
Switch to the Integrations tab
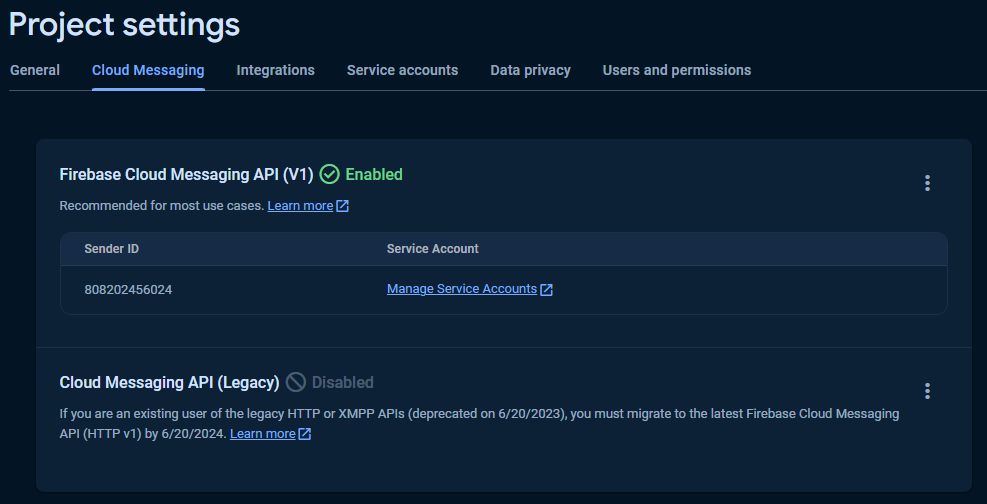pyautogui.click(x=275, y=70)
